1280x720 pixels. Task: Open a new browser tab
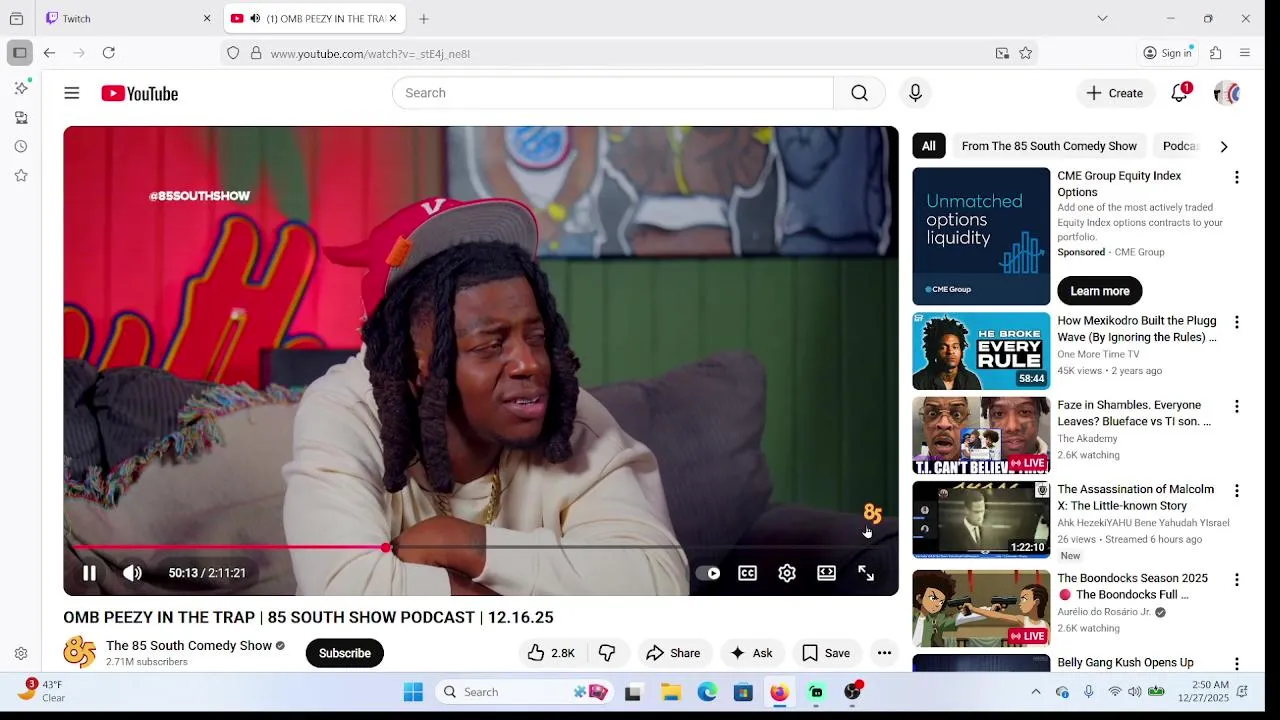tap(424, 18)
